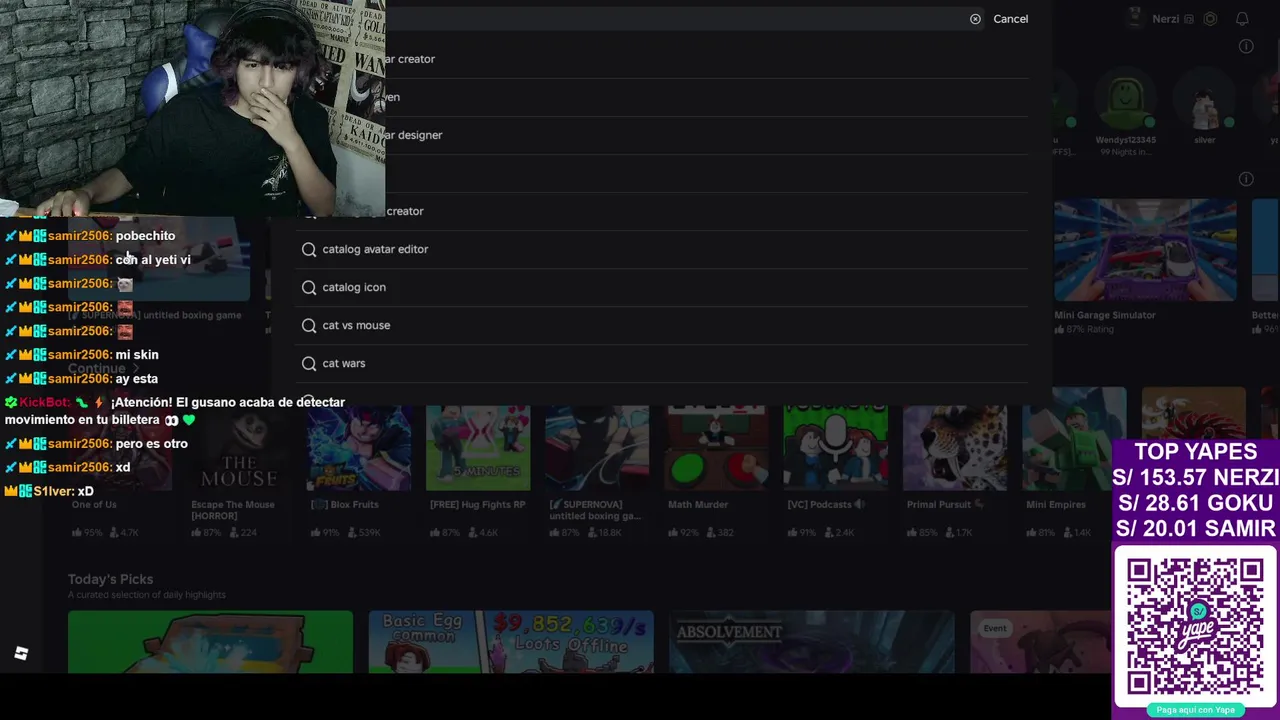Click the 'One of Us' game title
The image size is (1280, 720).
94,505
